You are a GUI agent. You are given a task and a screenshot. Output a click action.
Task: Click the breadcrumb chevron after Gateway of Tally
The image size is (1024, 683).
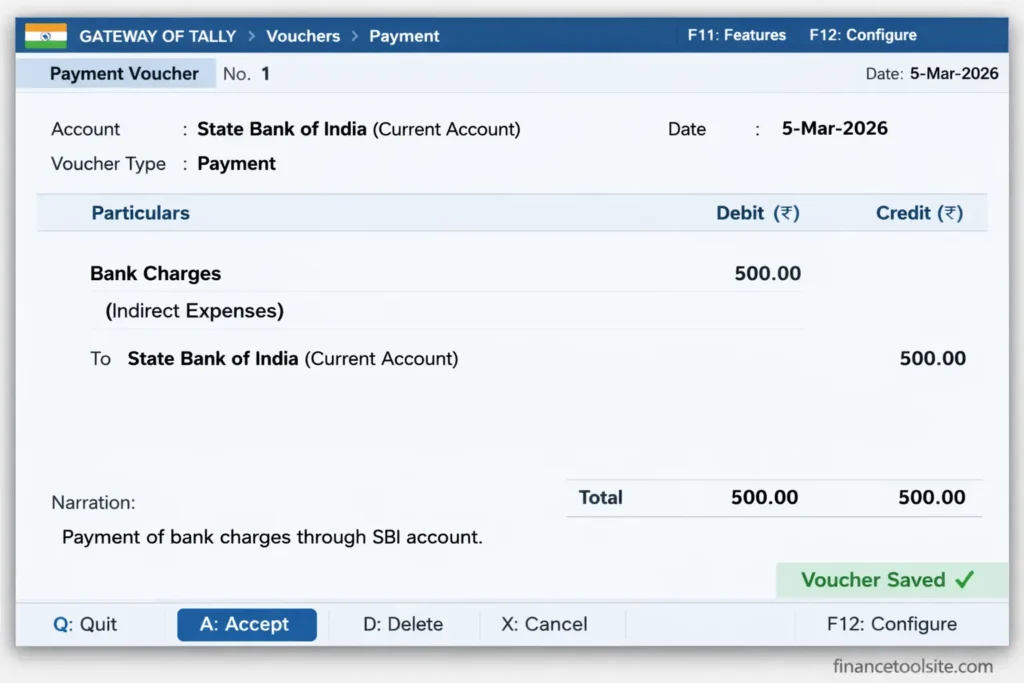[x=251, y=36]
